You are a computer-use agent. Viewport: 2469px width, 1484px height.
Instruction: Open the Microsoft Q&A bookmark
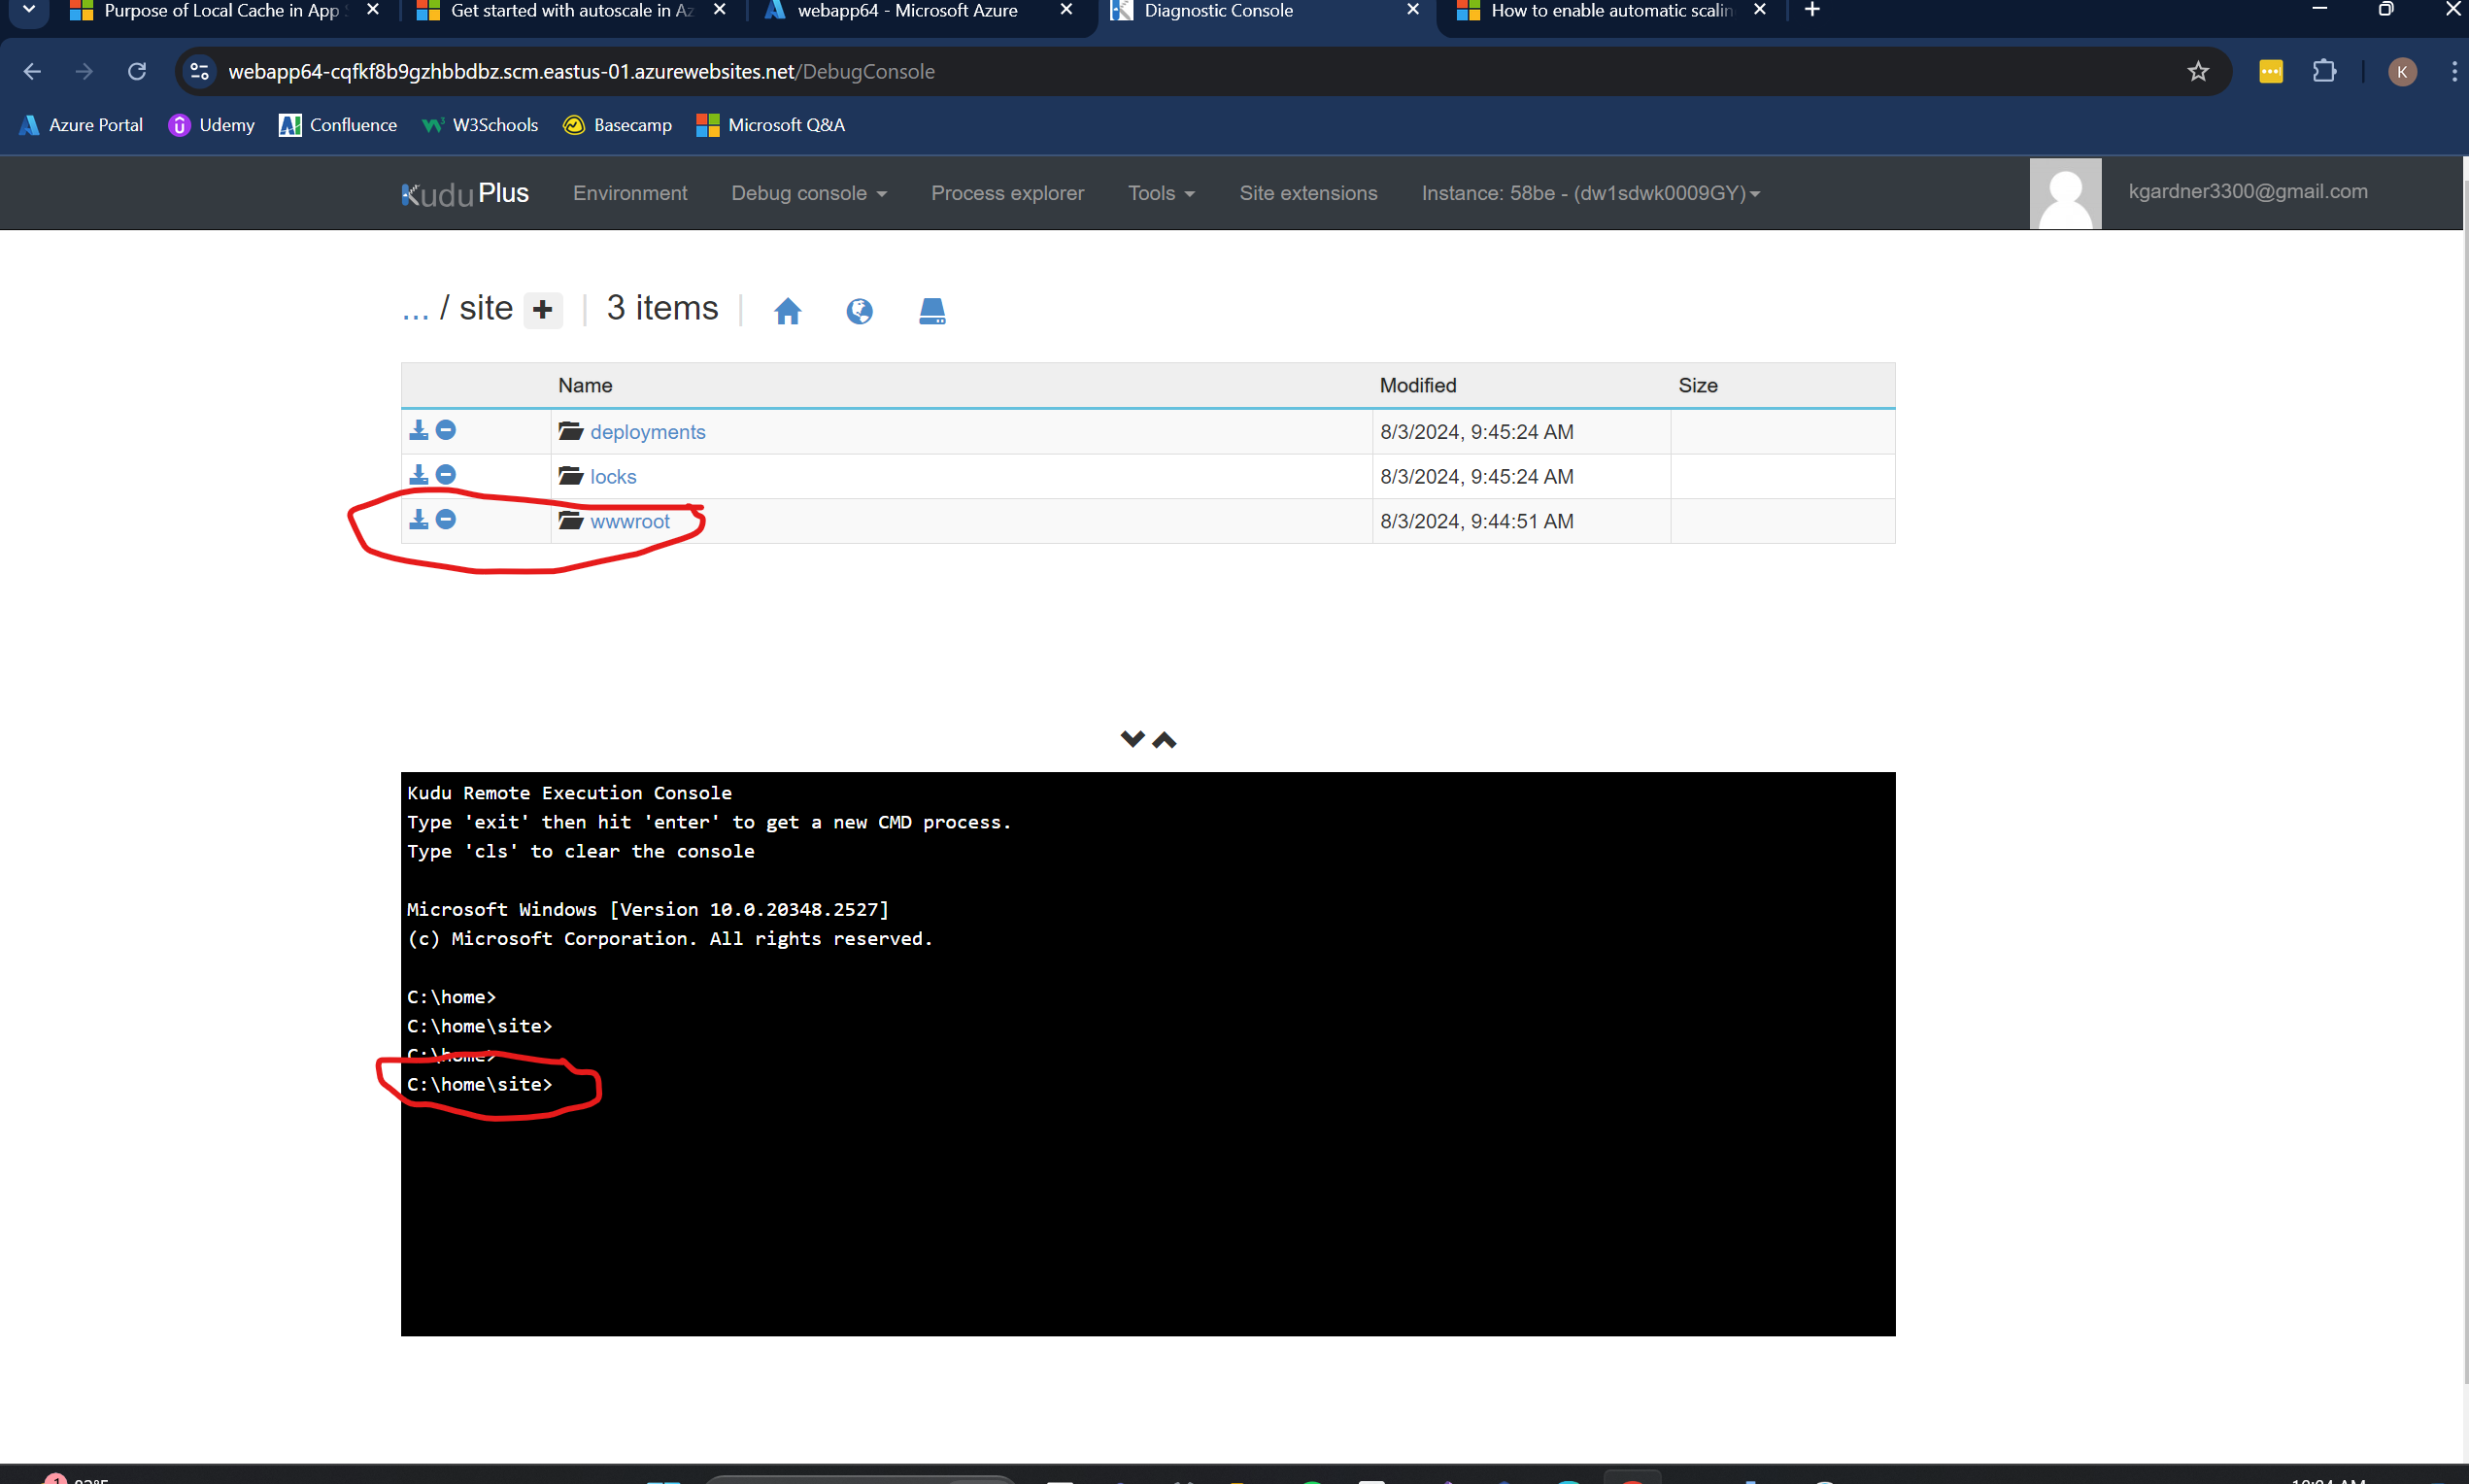[771, 125]
